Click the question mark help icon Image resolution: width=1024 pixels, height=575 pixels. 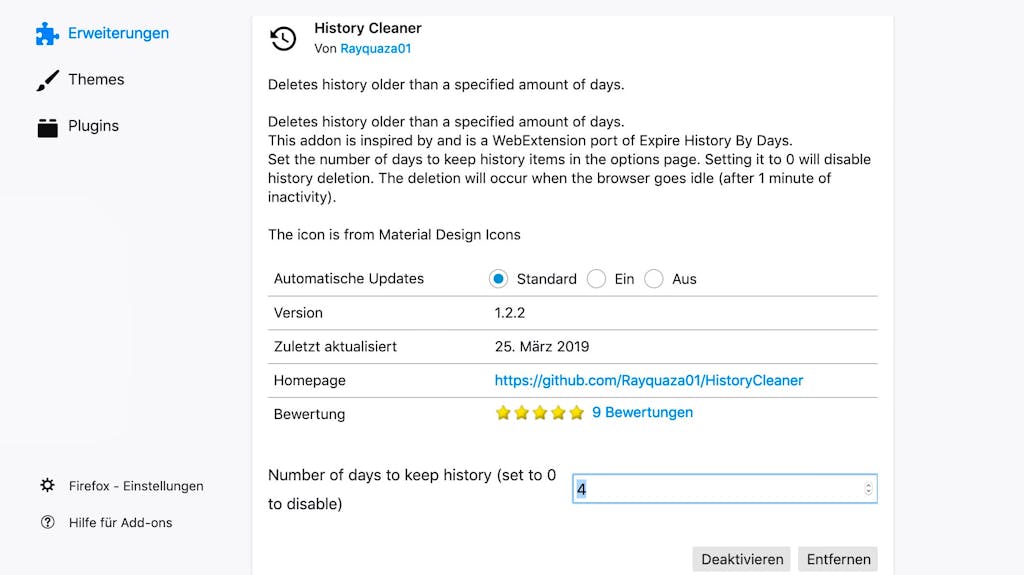coord(48,522)
